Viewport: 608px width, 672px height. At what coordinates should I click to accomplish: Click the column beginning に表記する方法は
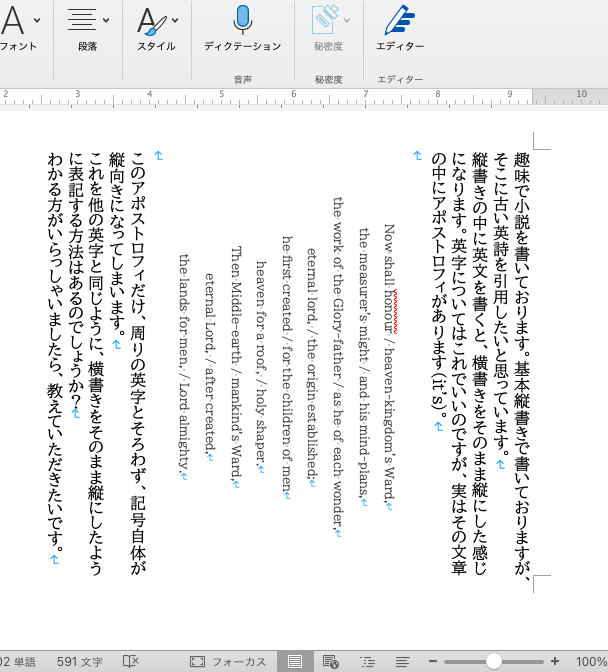tap(75, 282)
